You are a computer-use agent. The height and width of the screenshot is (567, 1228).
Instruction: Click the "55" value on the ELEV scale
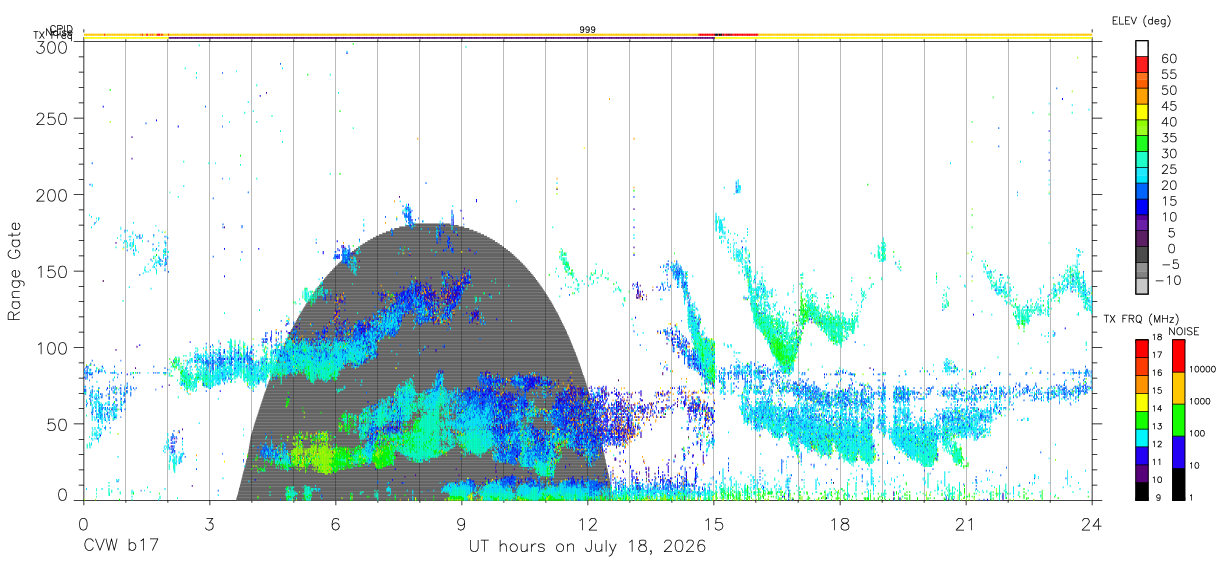pyautogui.click(x=1169, y=75)
